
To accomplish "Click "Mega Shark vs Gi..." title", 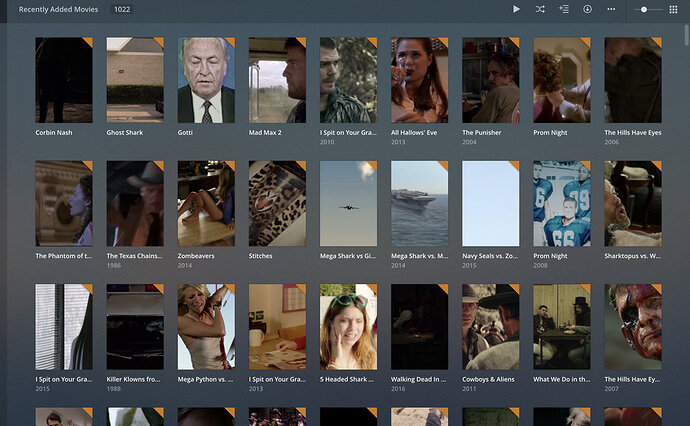I will (x=348, y=256).
